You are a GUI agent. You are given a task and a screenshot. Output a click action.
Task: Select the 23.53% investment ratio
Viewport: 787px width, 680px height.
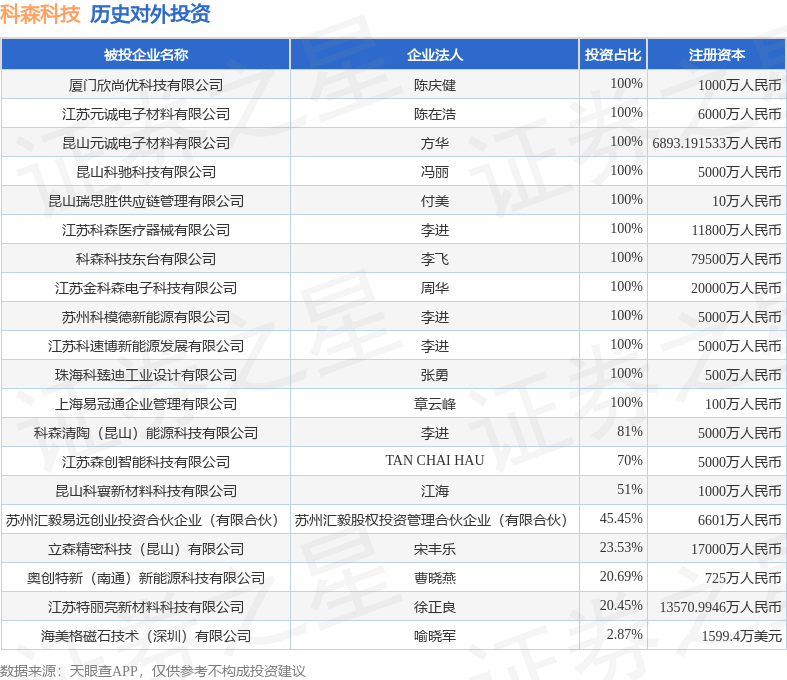pyautogui.click(x=621, y=547)
